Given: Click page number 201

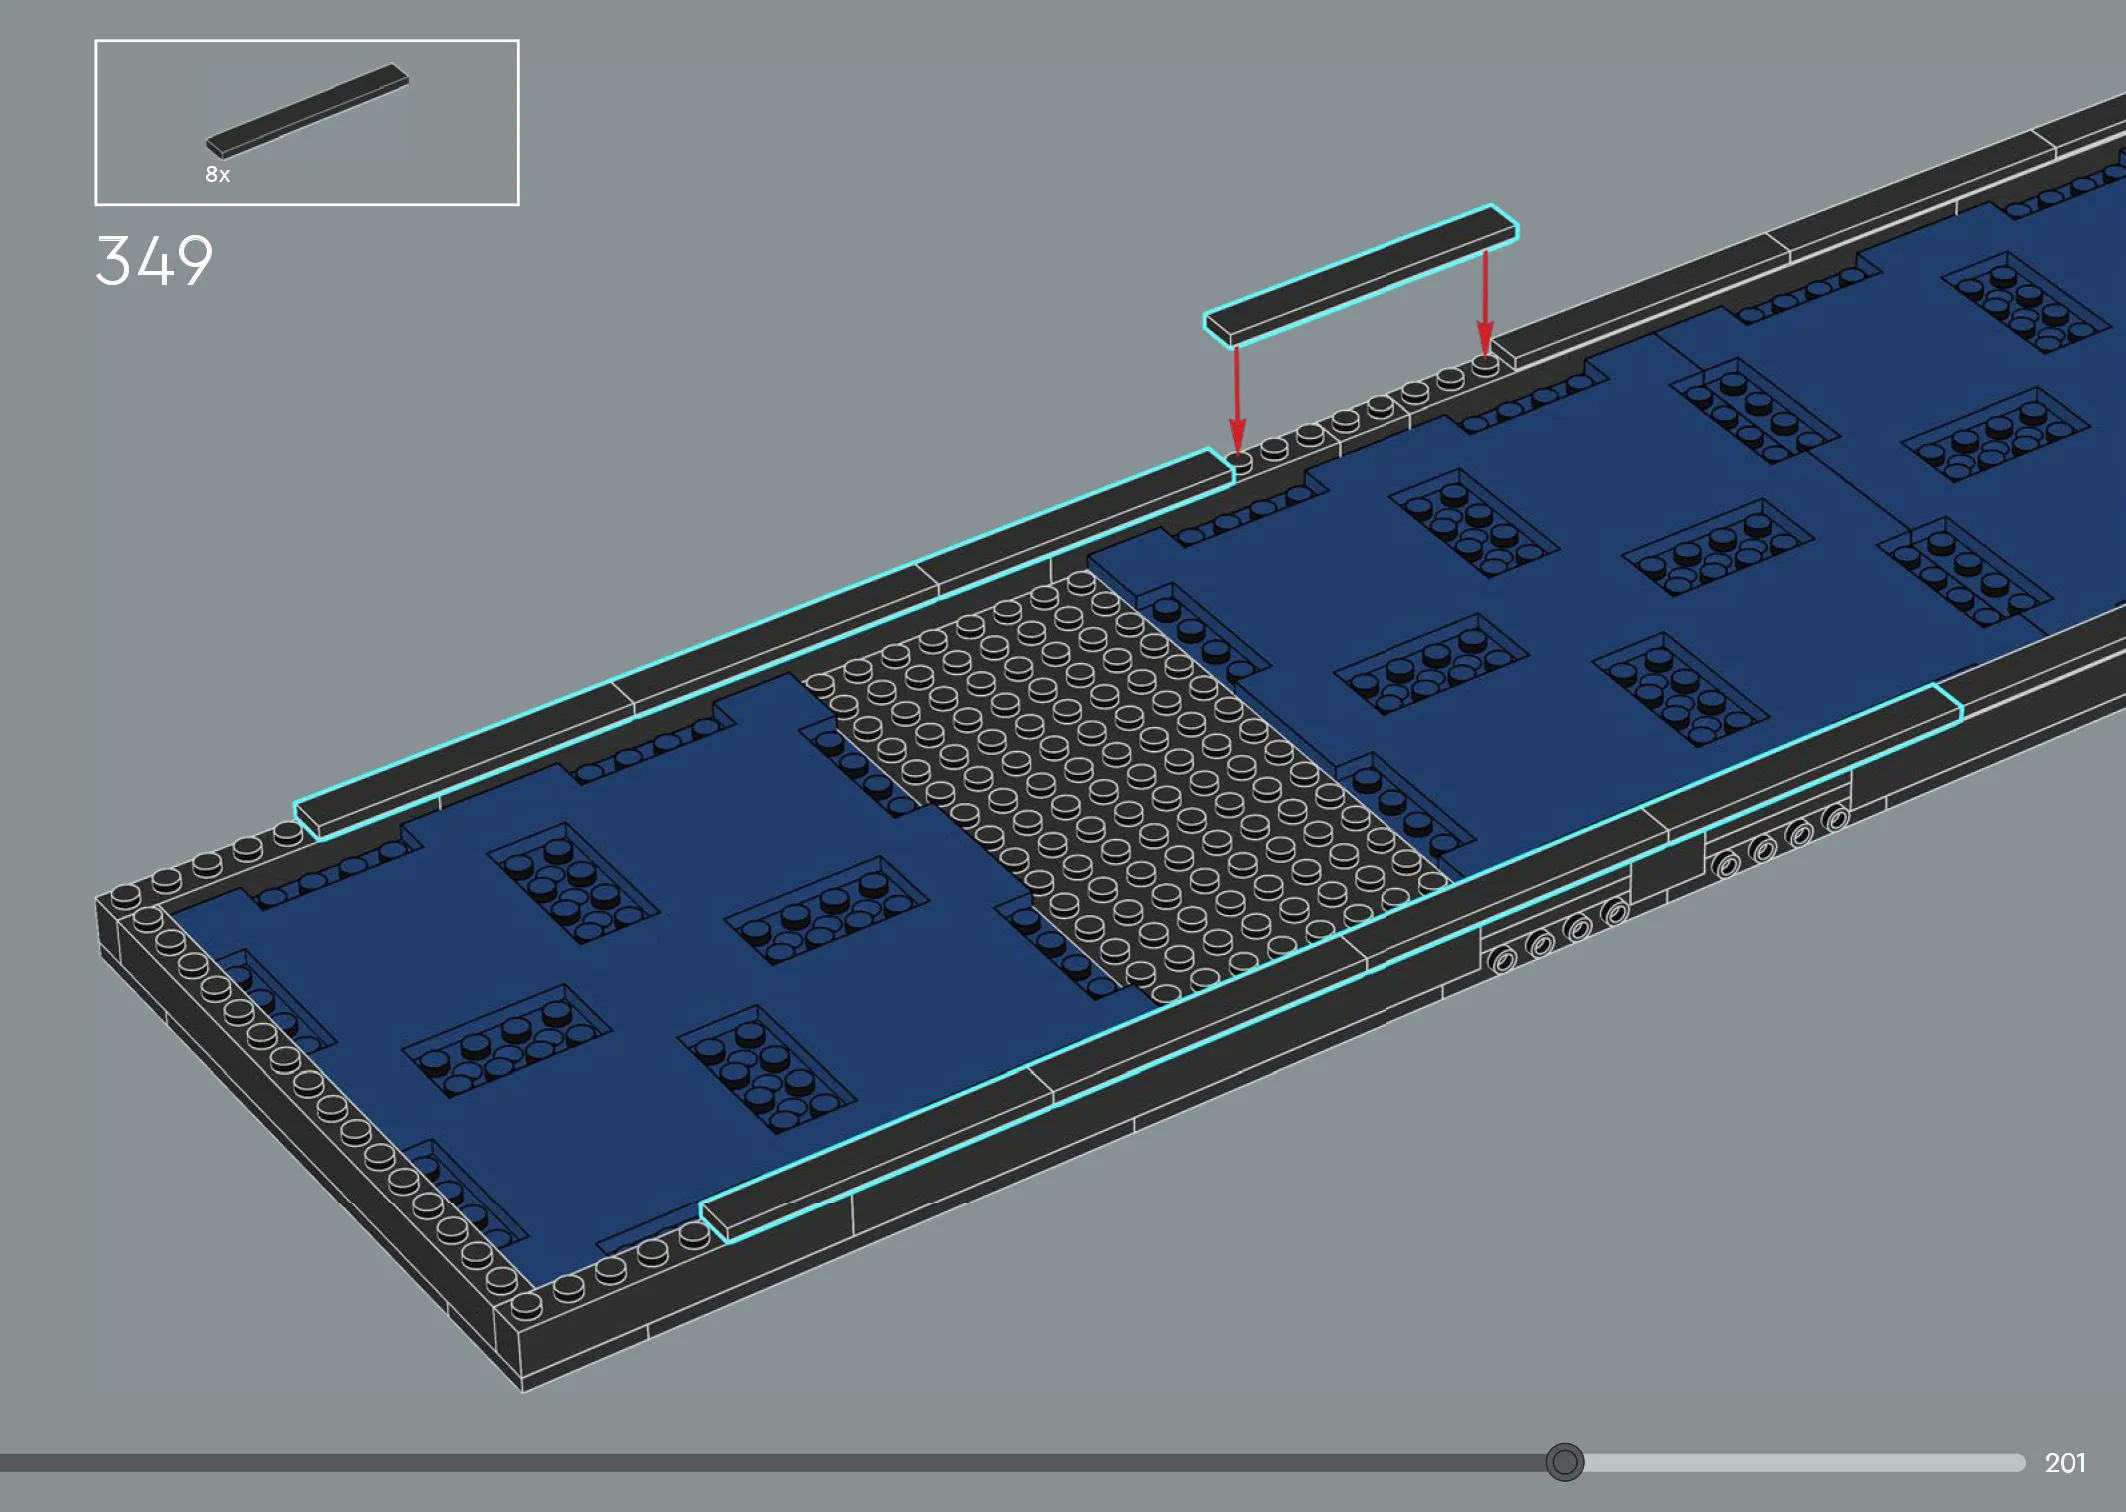Looking at the screenshot, I should click(x=2065, y=1463).
